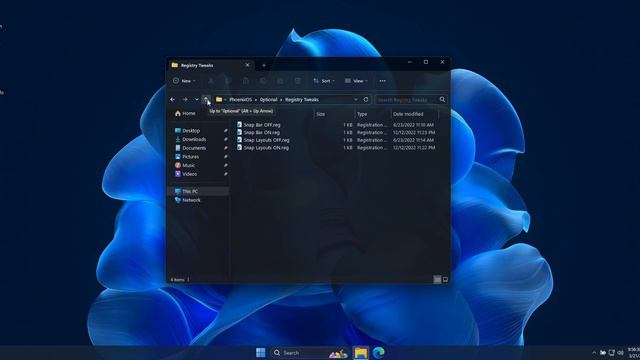
Task: Click the Copy toolbar icon
Action: (228, 81)
